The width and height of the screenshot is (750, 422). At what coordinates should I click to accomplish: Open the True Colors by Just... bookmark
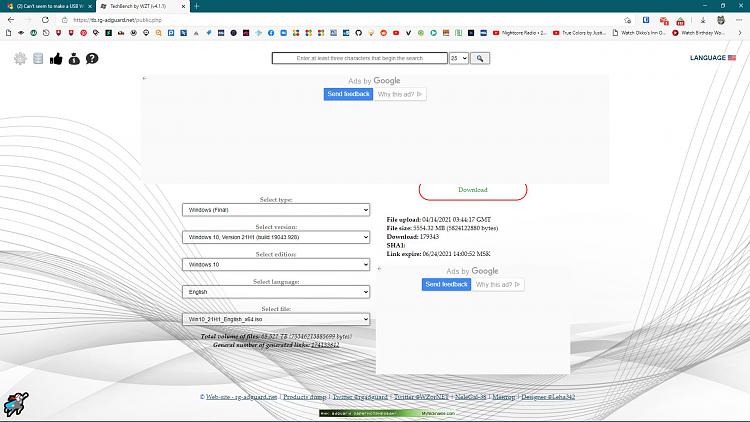579,33
